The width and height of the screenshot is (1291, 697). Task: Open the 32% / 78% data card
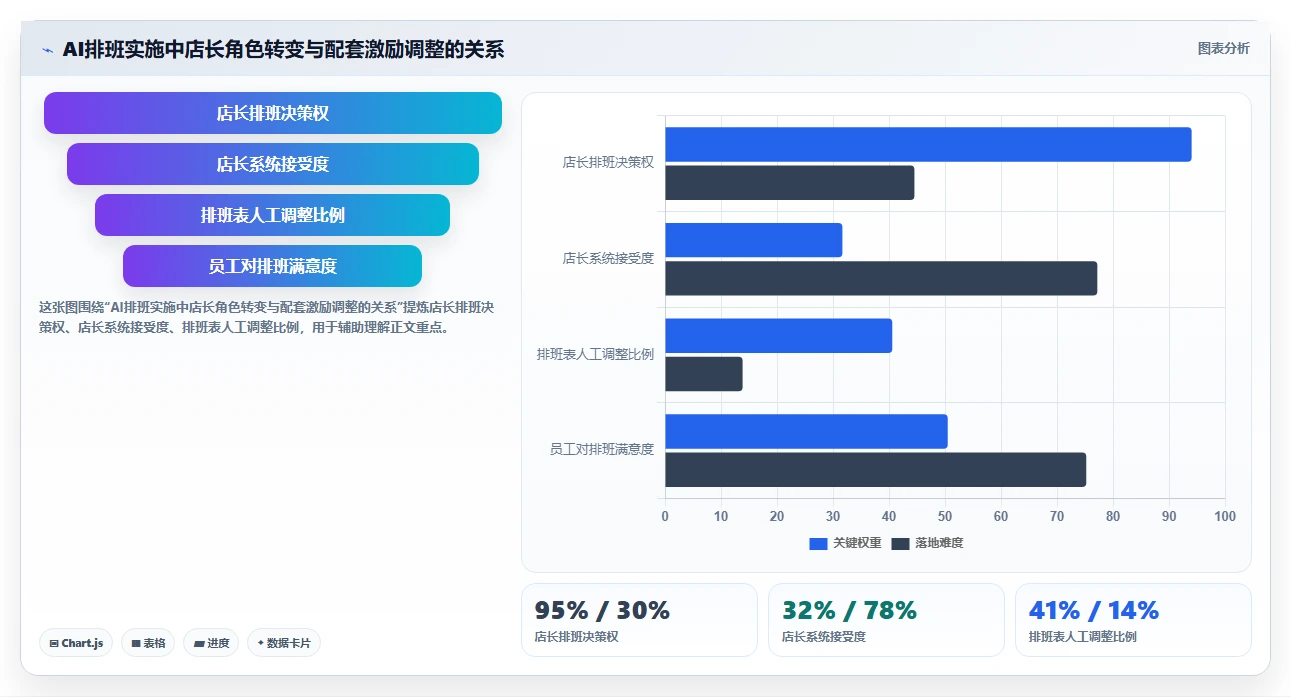click(x=886, y=620)
